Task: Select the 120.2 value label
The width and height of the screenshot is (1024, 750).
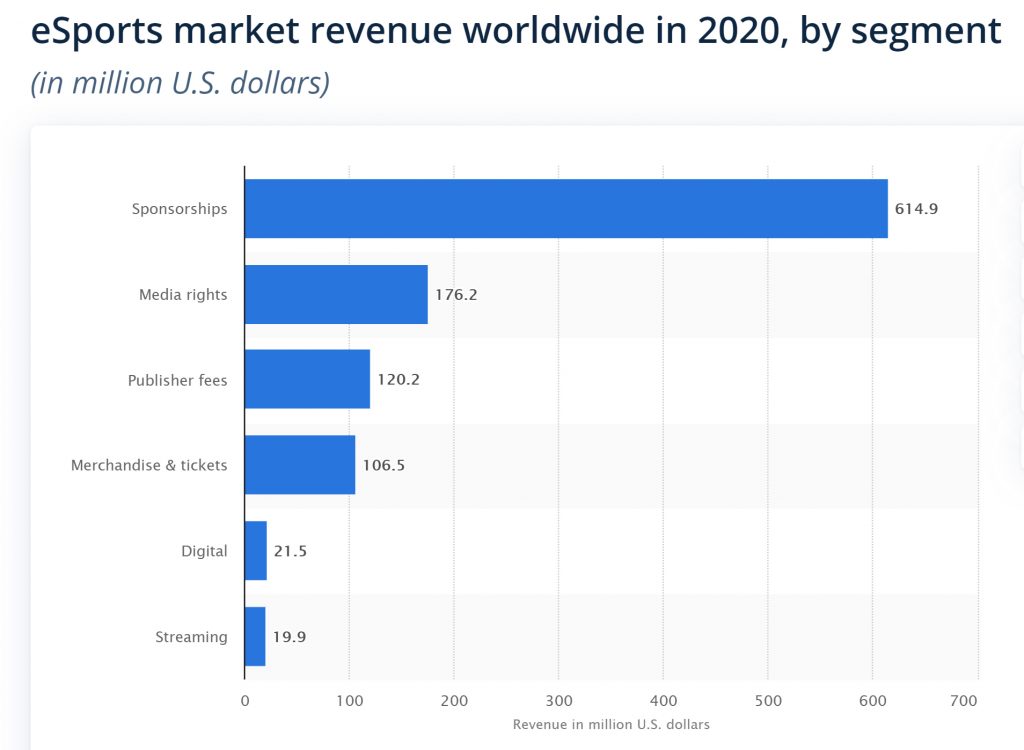Action: click(398, 380)
